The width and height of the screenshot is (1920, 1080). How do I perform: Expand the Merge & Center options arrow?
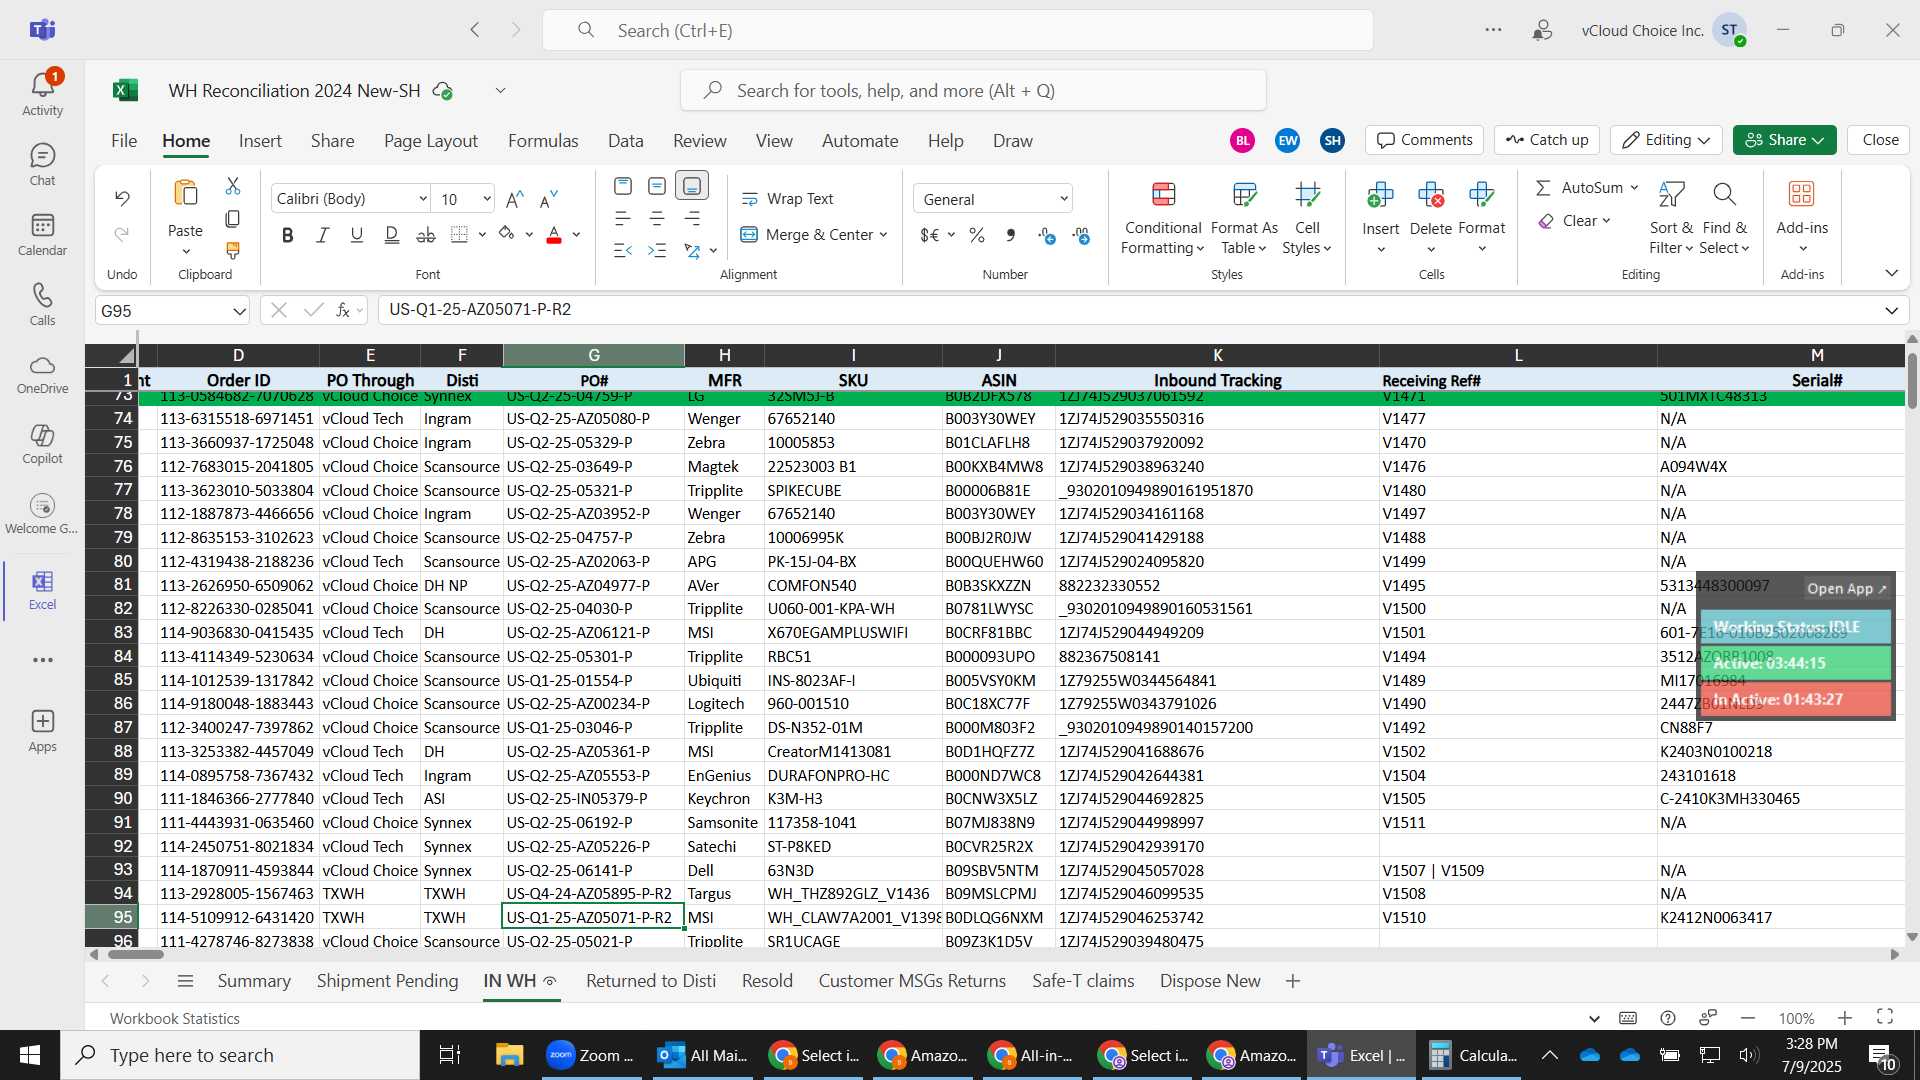(x=884, y=235)
